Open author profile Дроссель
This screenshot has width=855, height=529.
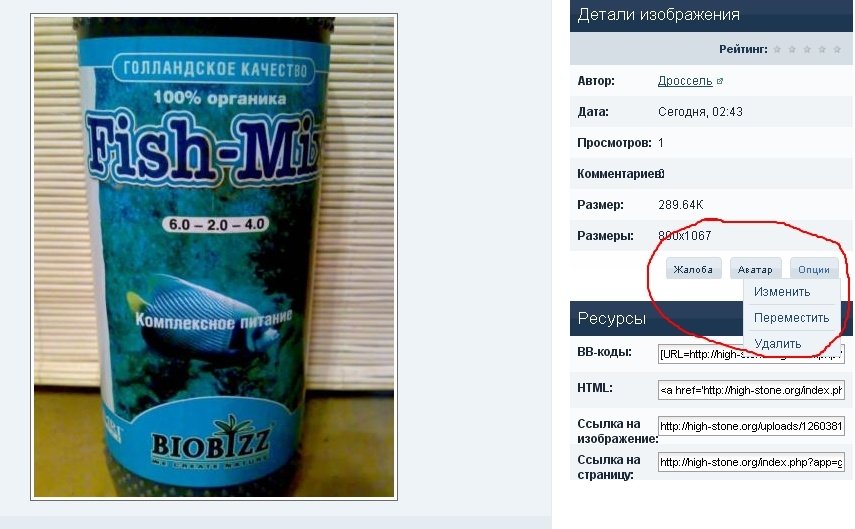click(x=685, y=81)
